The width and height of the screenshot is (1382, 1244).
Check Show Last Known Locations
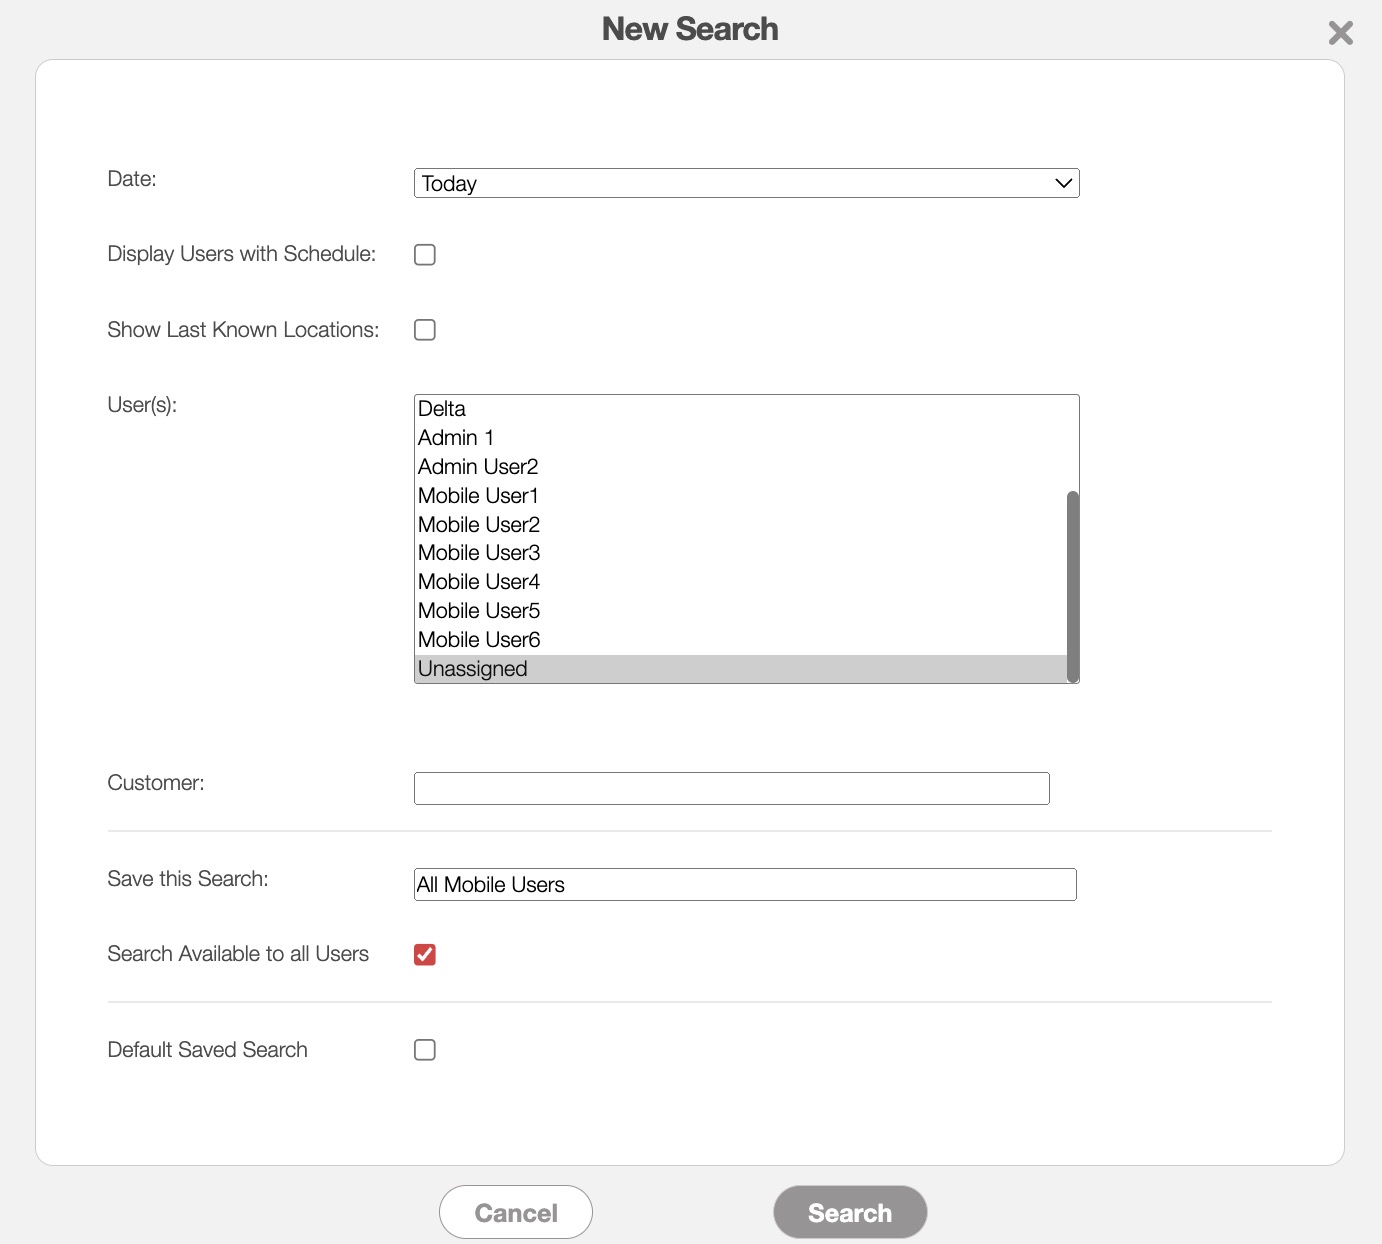tap(425, 330)
